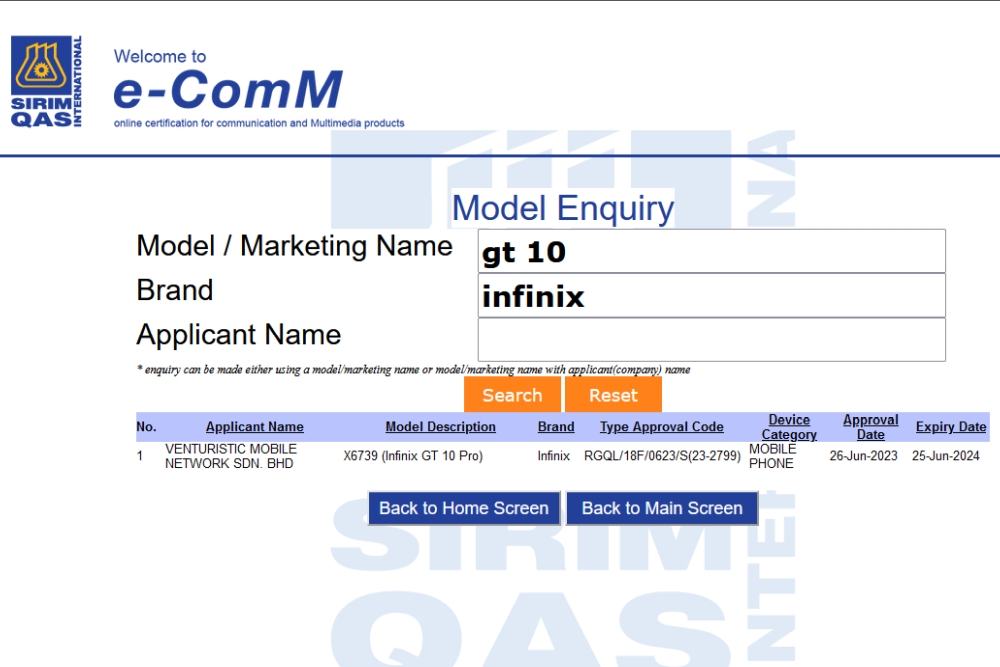The width and height of the screenshot is (1000, 667).
Task: Click the online certification tagline text
Action: coord(259,123)
